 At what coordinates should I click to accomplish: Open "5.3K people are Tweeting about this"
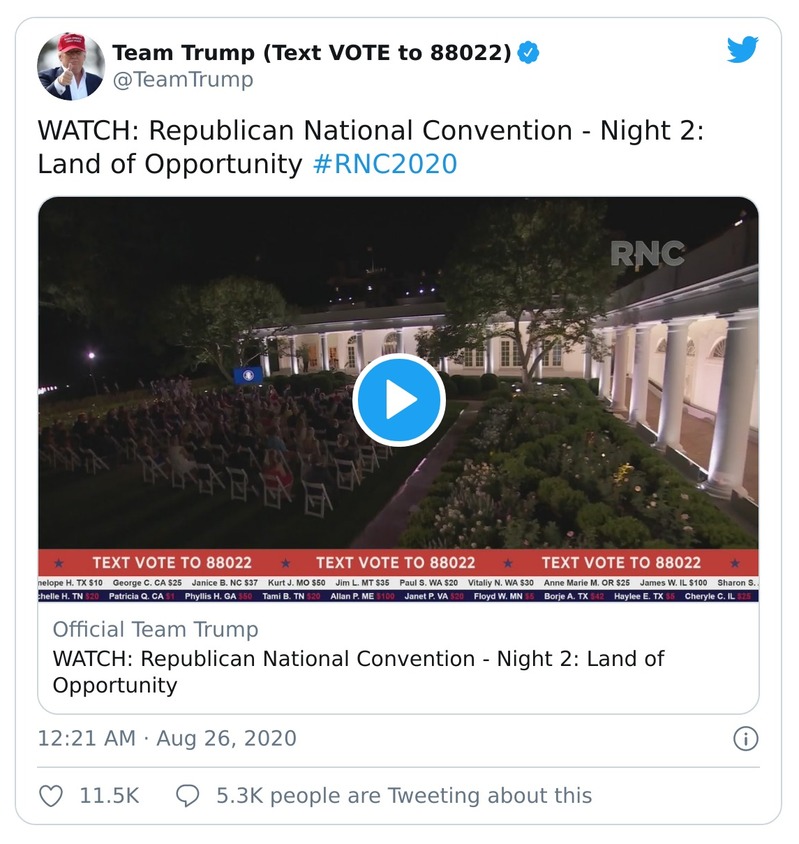coord(404,796)
